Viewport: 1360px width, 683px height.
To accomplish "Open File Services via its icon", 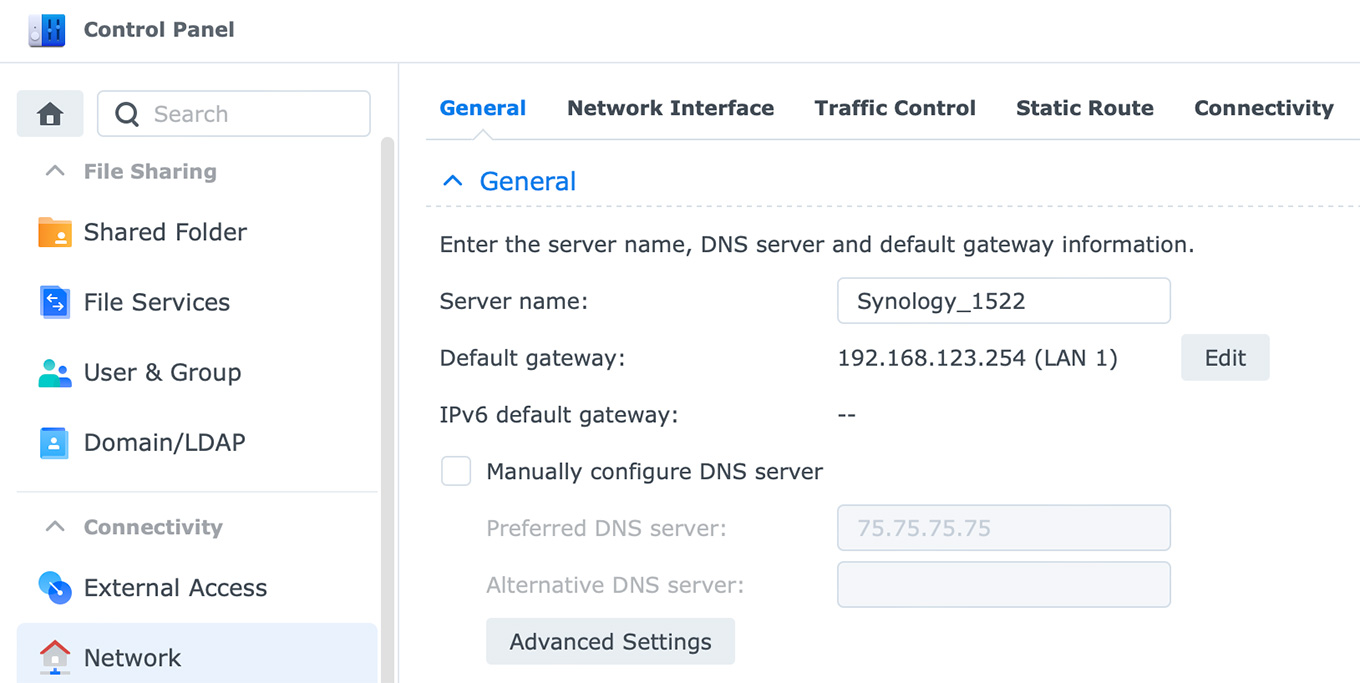I will pos(54,302).
